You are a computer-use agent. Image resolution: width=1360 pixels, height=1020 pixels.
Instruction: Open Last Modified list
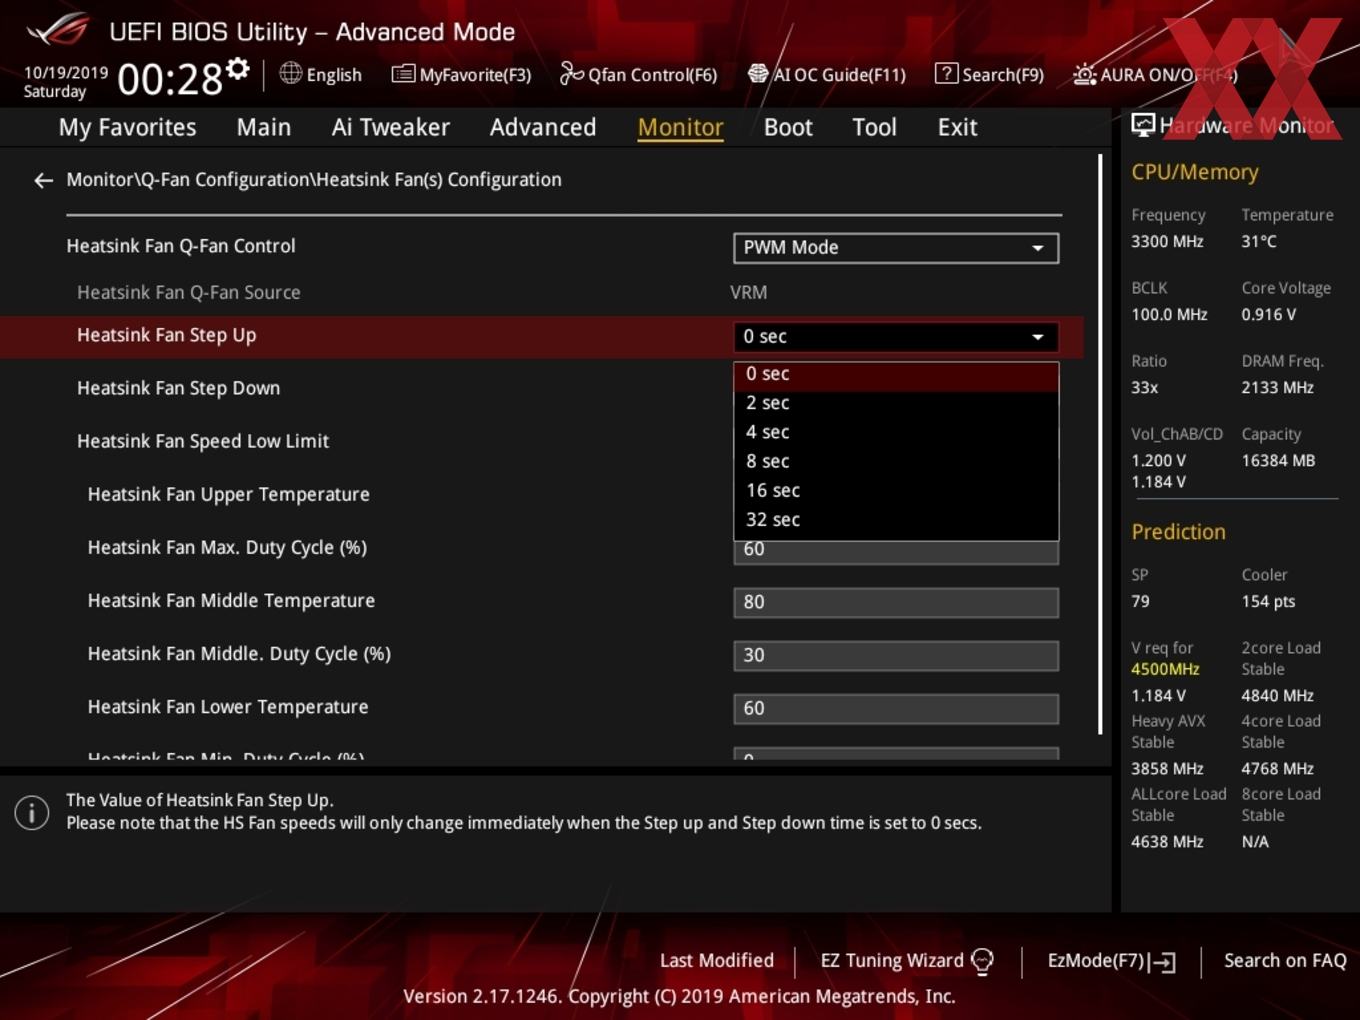717,961
